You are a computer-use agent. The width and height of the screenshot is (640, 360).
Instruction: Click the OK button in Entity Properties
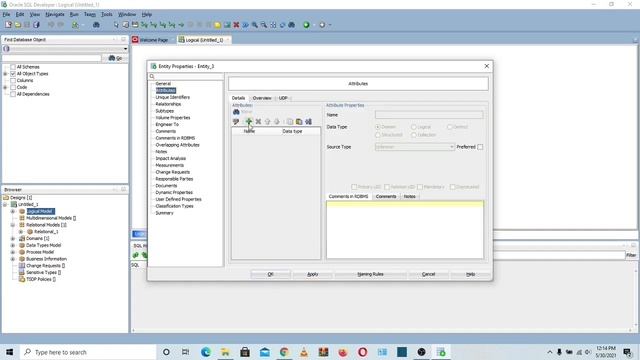pyautogui.click(x=270, y=274)
